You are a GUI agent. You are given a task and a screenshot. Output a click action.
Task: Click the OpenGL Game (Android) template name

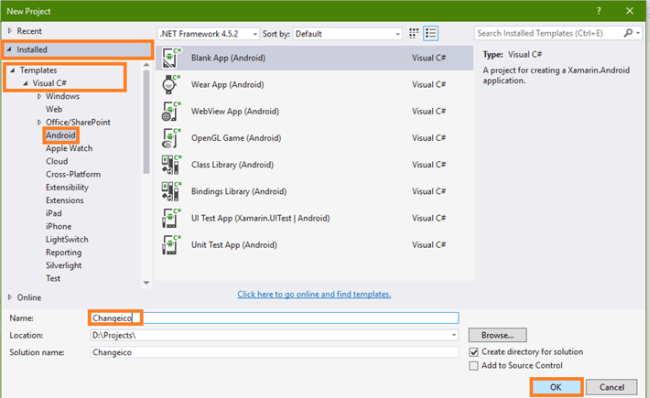(x=236, y=138)
